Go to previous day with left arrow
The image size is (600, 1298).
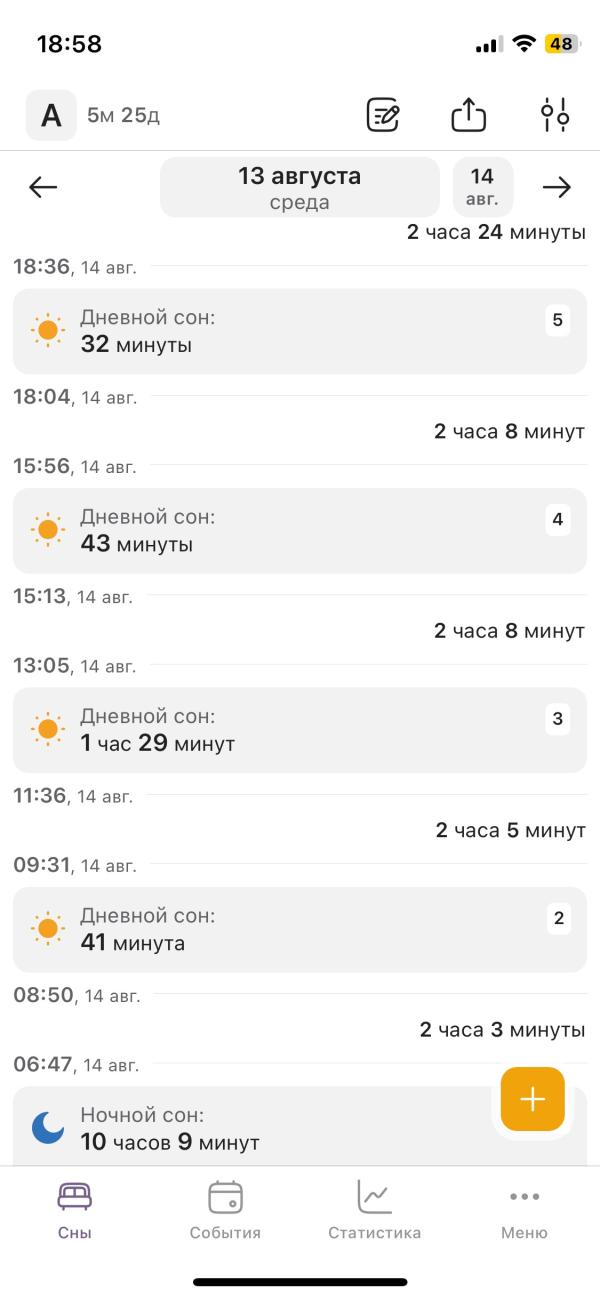pos(43,187)
